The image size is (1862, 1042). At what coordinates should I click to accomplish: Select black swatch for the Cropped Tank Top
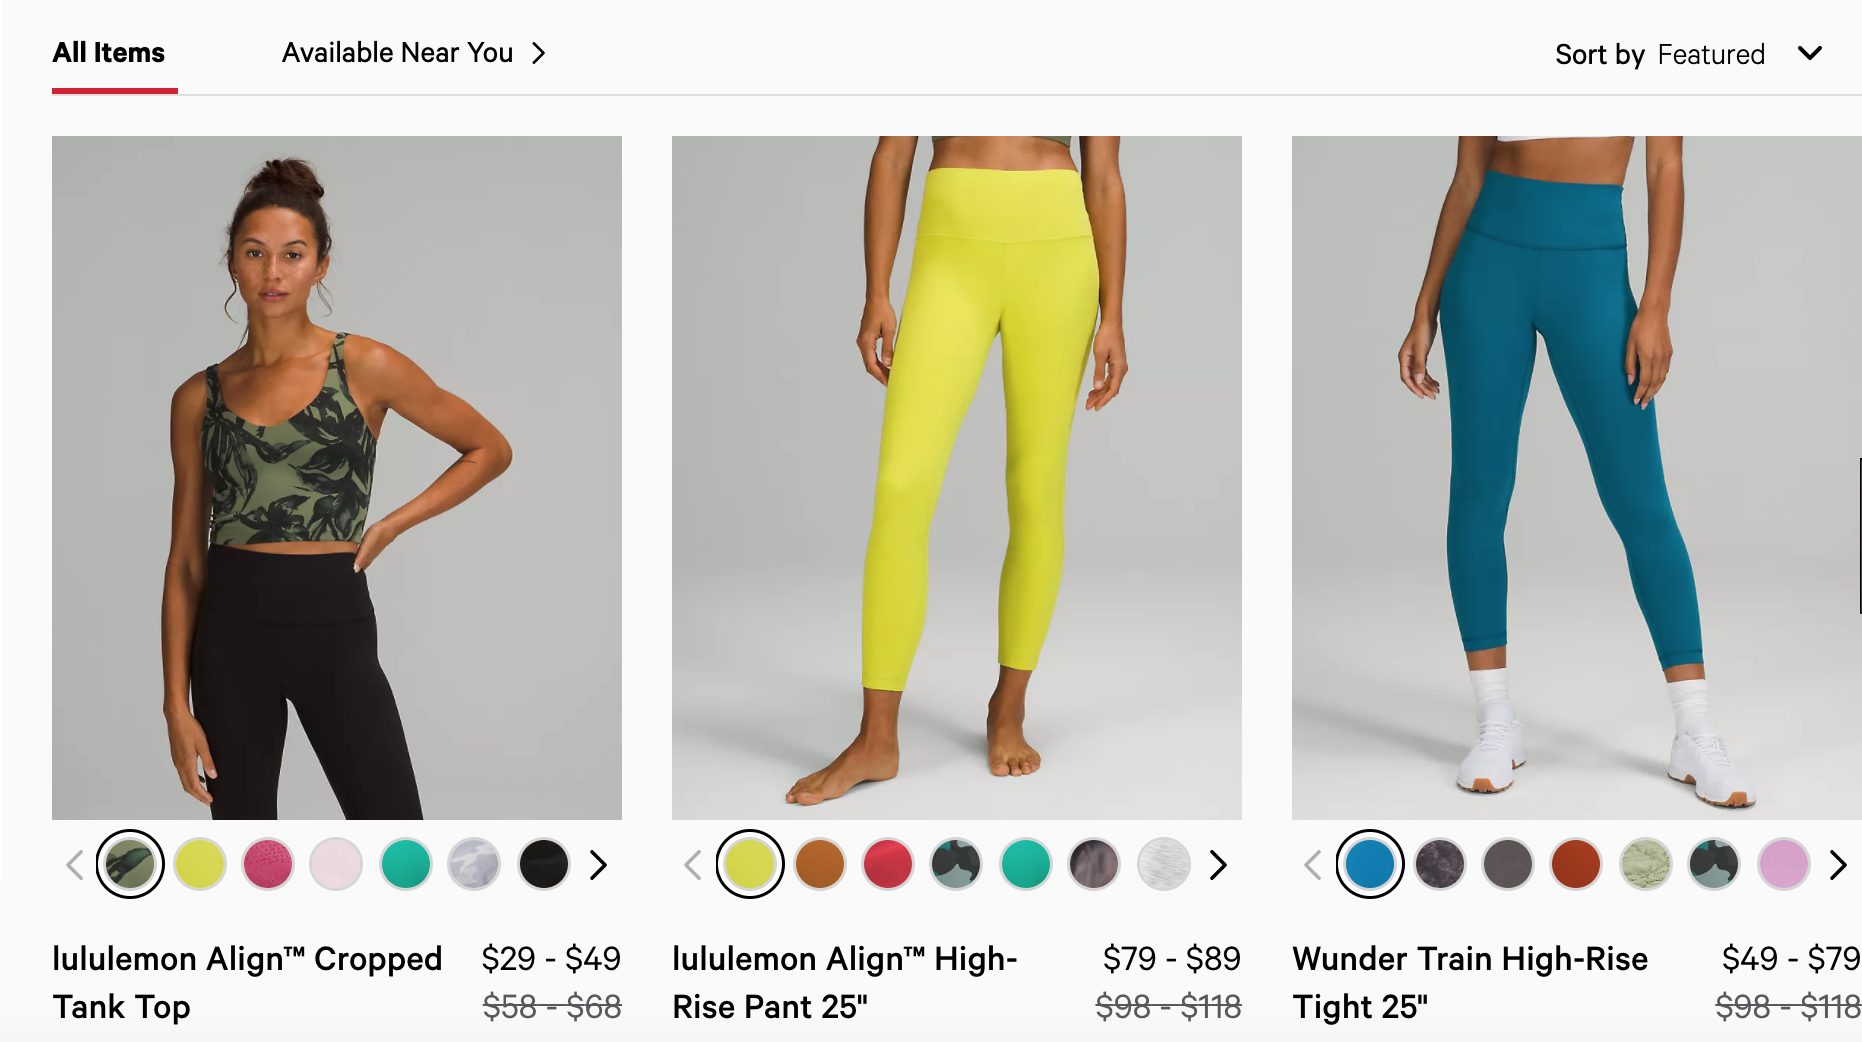coord(544,864)
